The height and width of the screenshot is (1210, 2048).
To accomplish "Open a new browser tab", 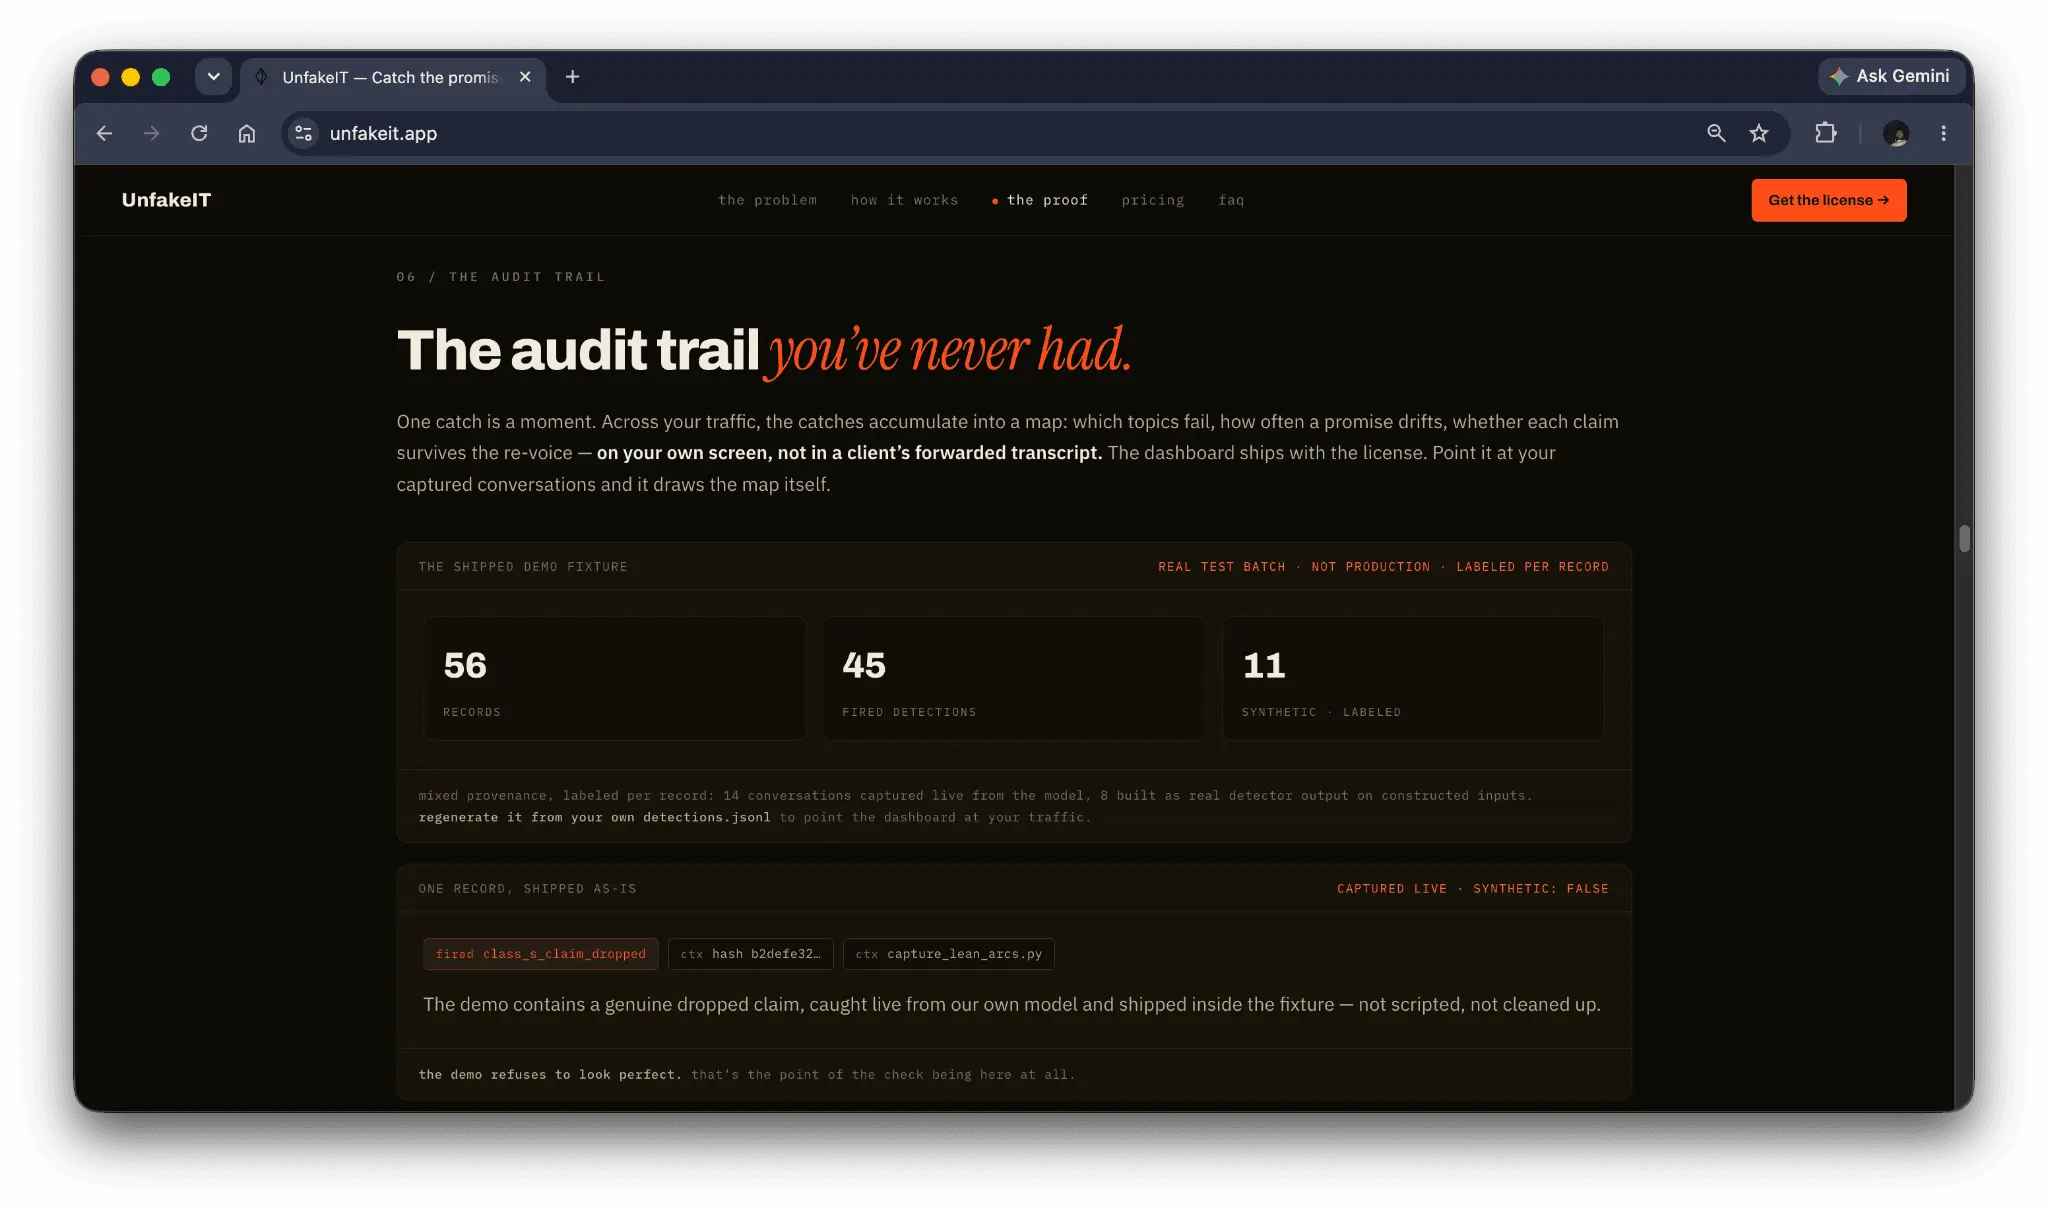I will (572, 77).
